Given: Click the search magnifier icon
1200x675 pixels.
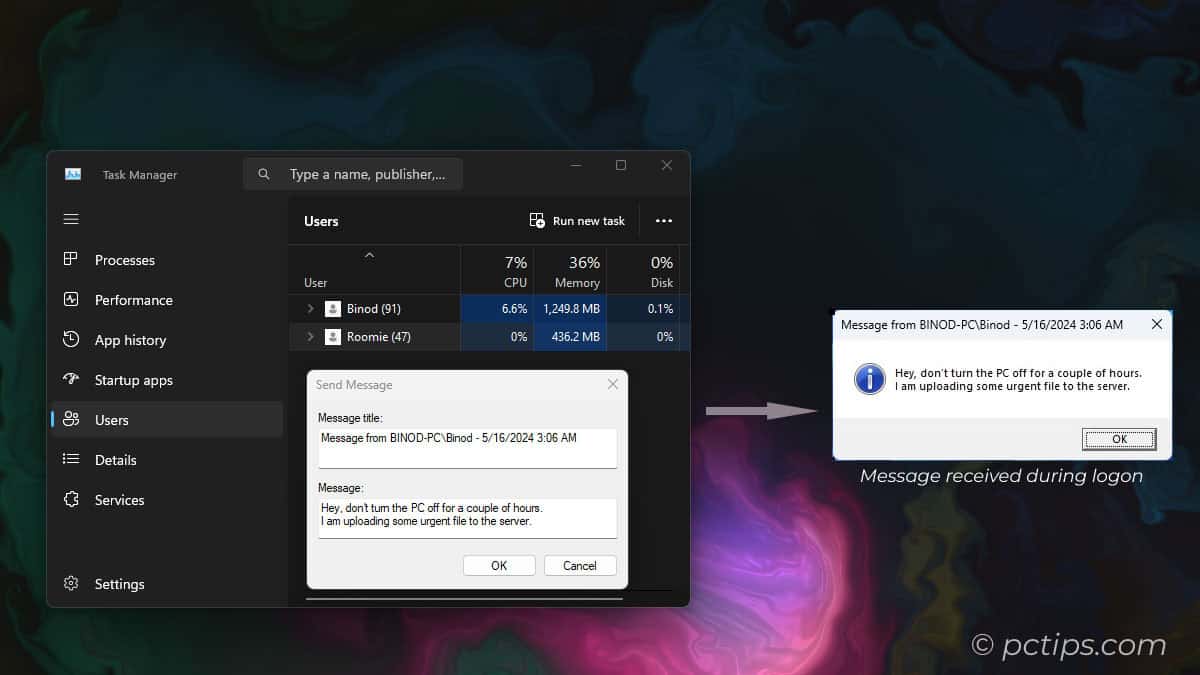Looking at the screenshot, I should coord(263,173).
